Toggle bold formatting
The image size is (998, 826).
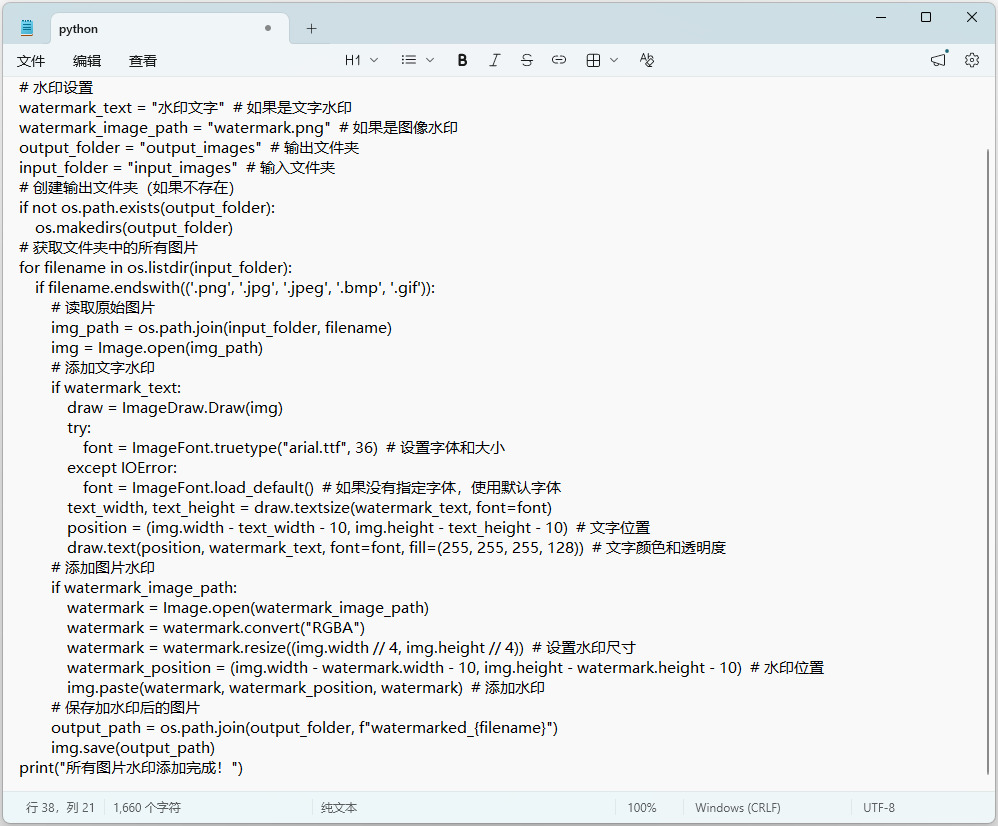462,60
